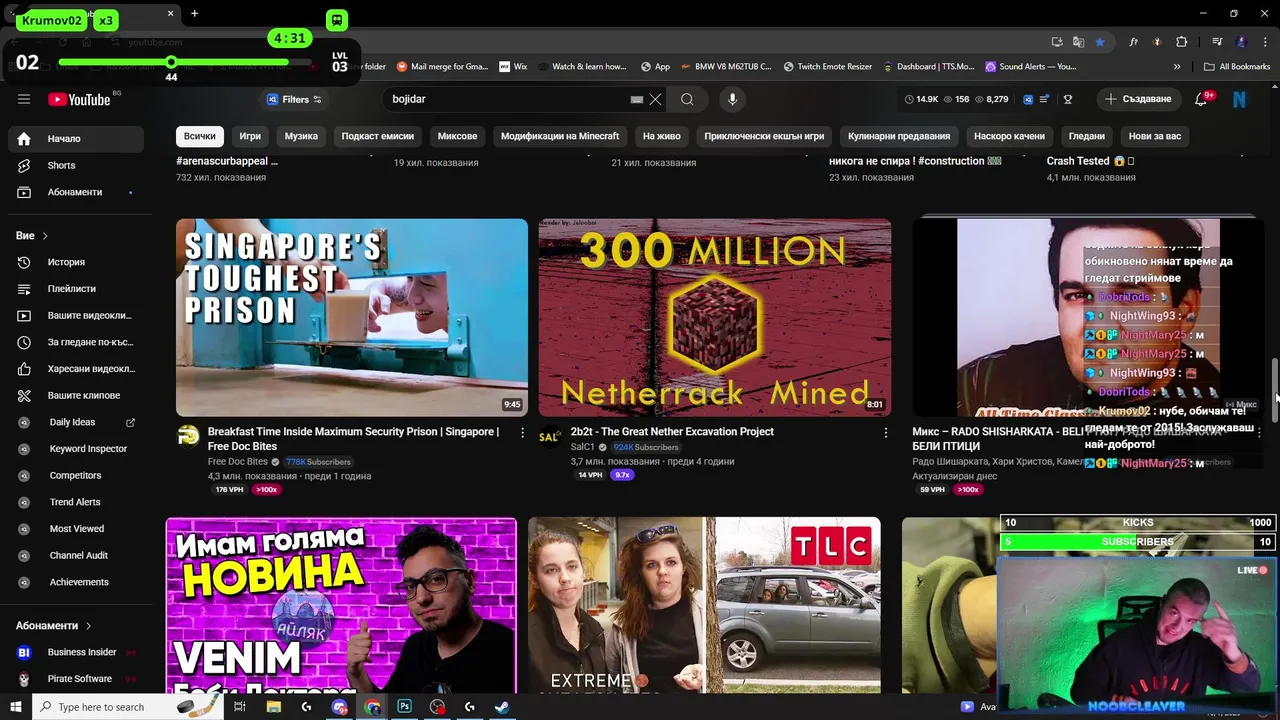Open Task View on the taskbar
Viewport: 1280px width, 720px height.
click(240, 706)
